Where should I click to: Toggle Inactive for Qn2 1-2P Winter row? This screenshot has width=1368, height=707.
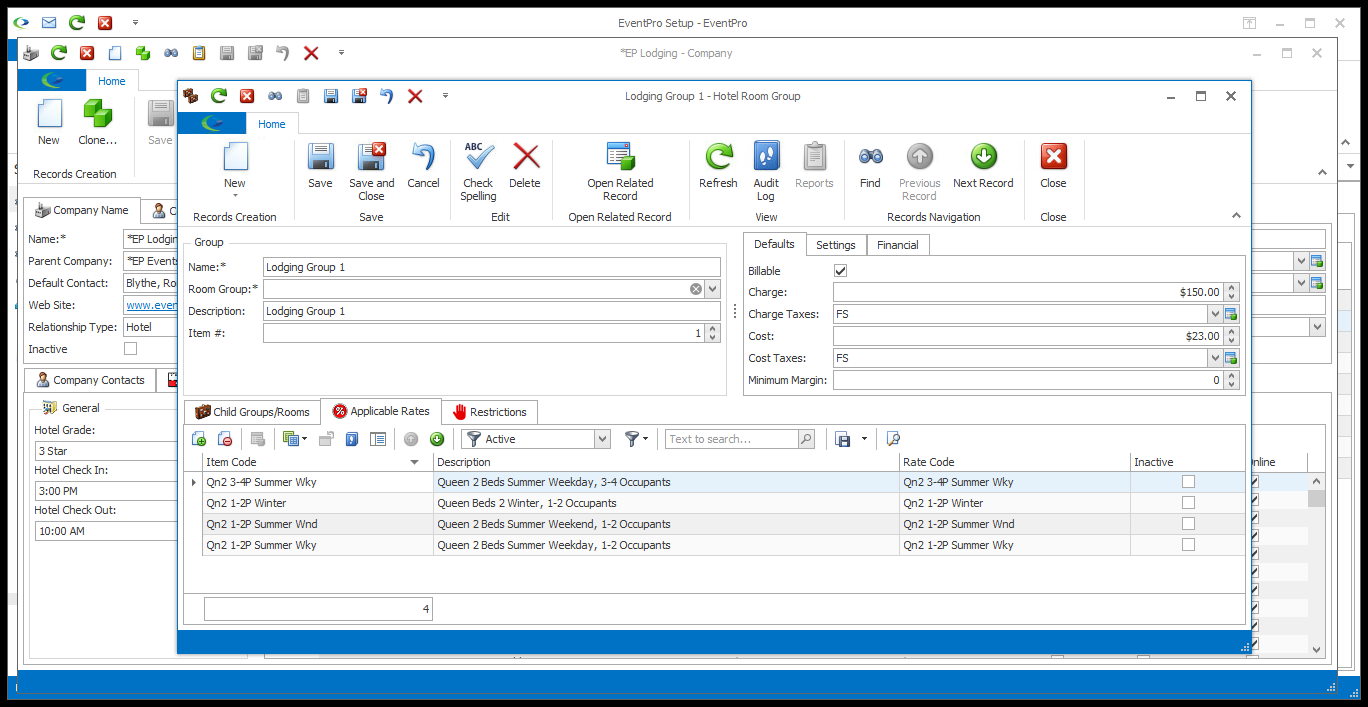coord(1188,503)
